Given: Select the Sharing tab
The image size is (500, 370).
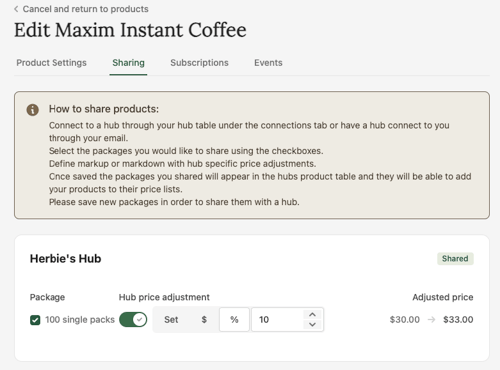Looking at the screenshot, I should point(128,63).
